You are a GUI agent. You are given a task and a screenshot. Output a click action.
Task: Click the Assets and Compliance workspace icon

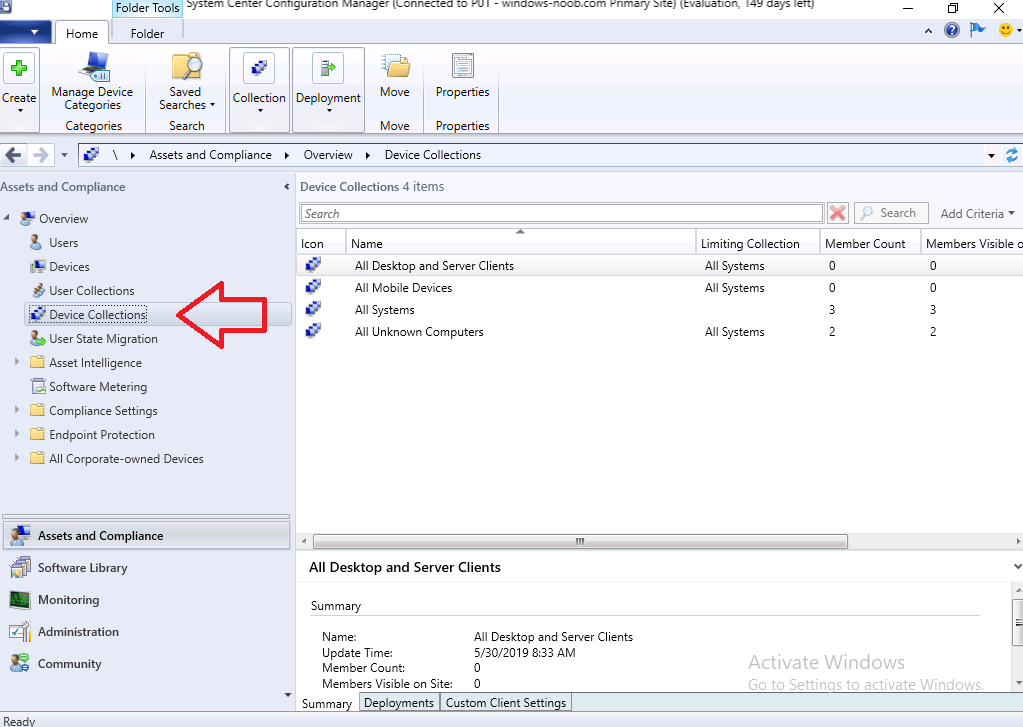tap(20, 536)
